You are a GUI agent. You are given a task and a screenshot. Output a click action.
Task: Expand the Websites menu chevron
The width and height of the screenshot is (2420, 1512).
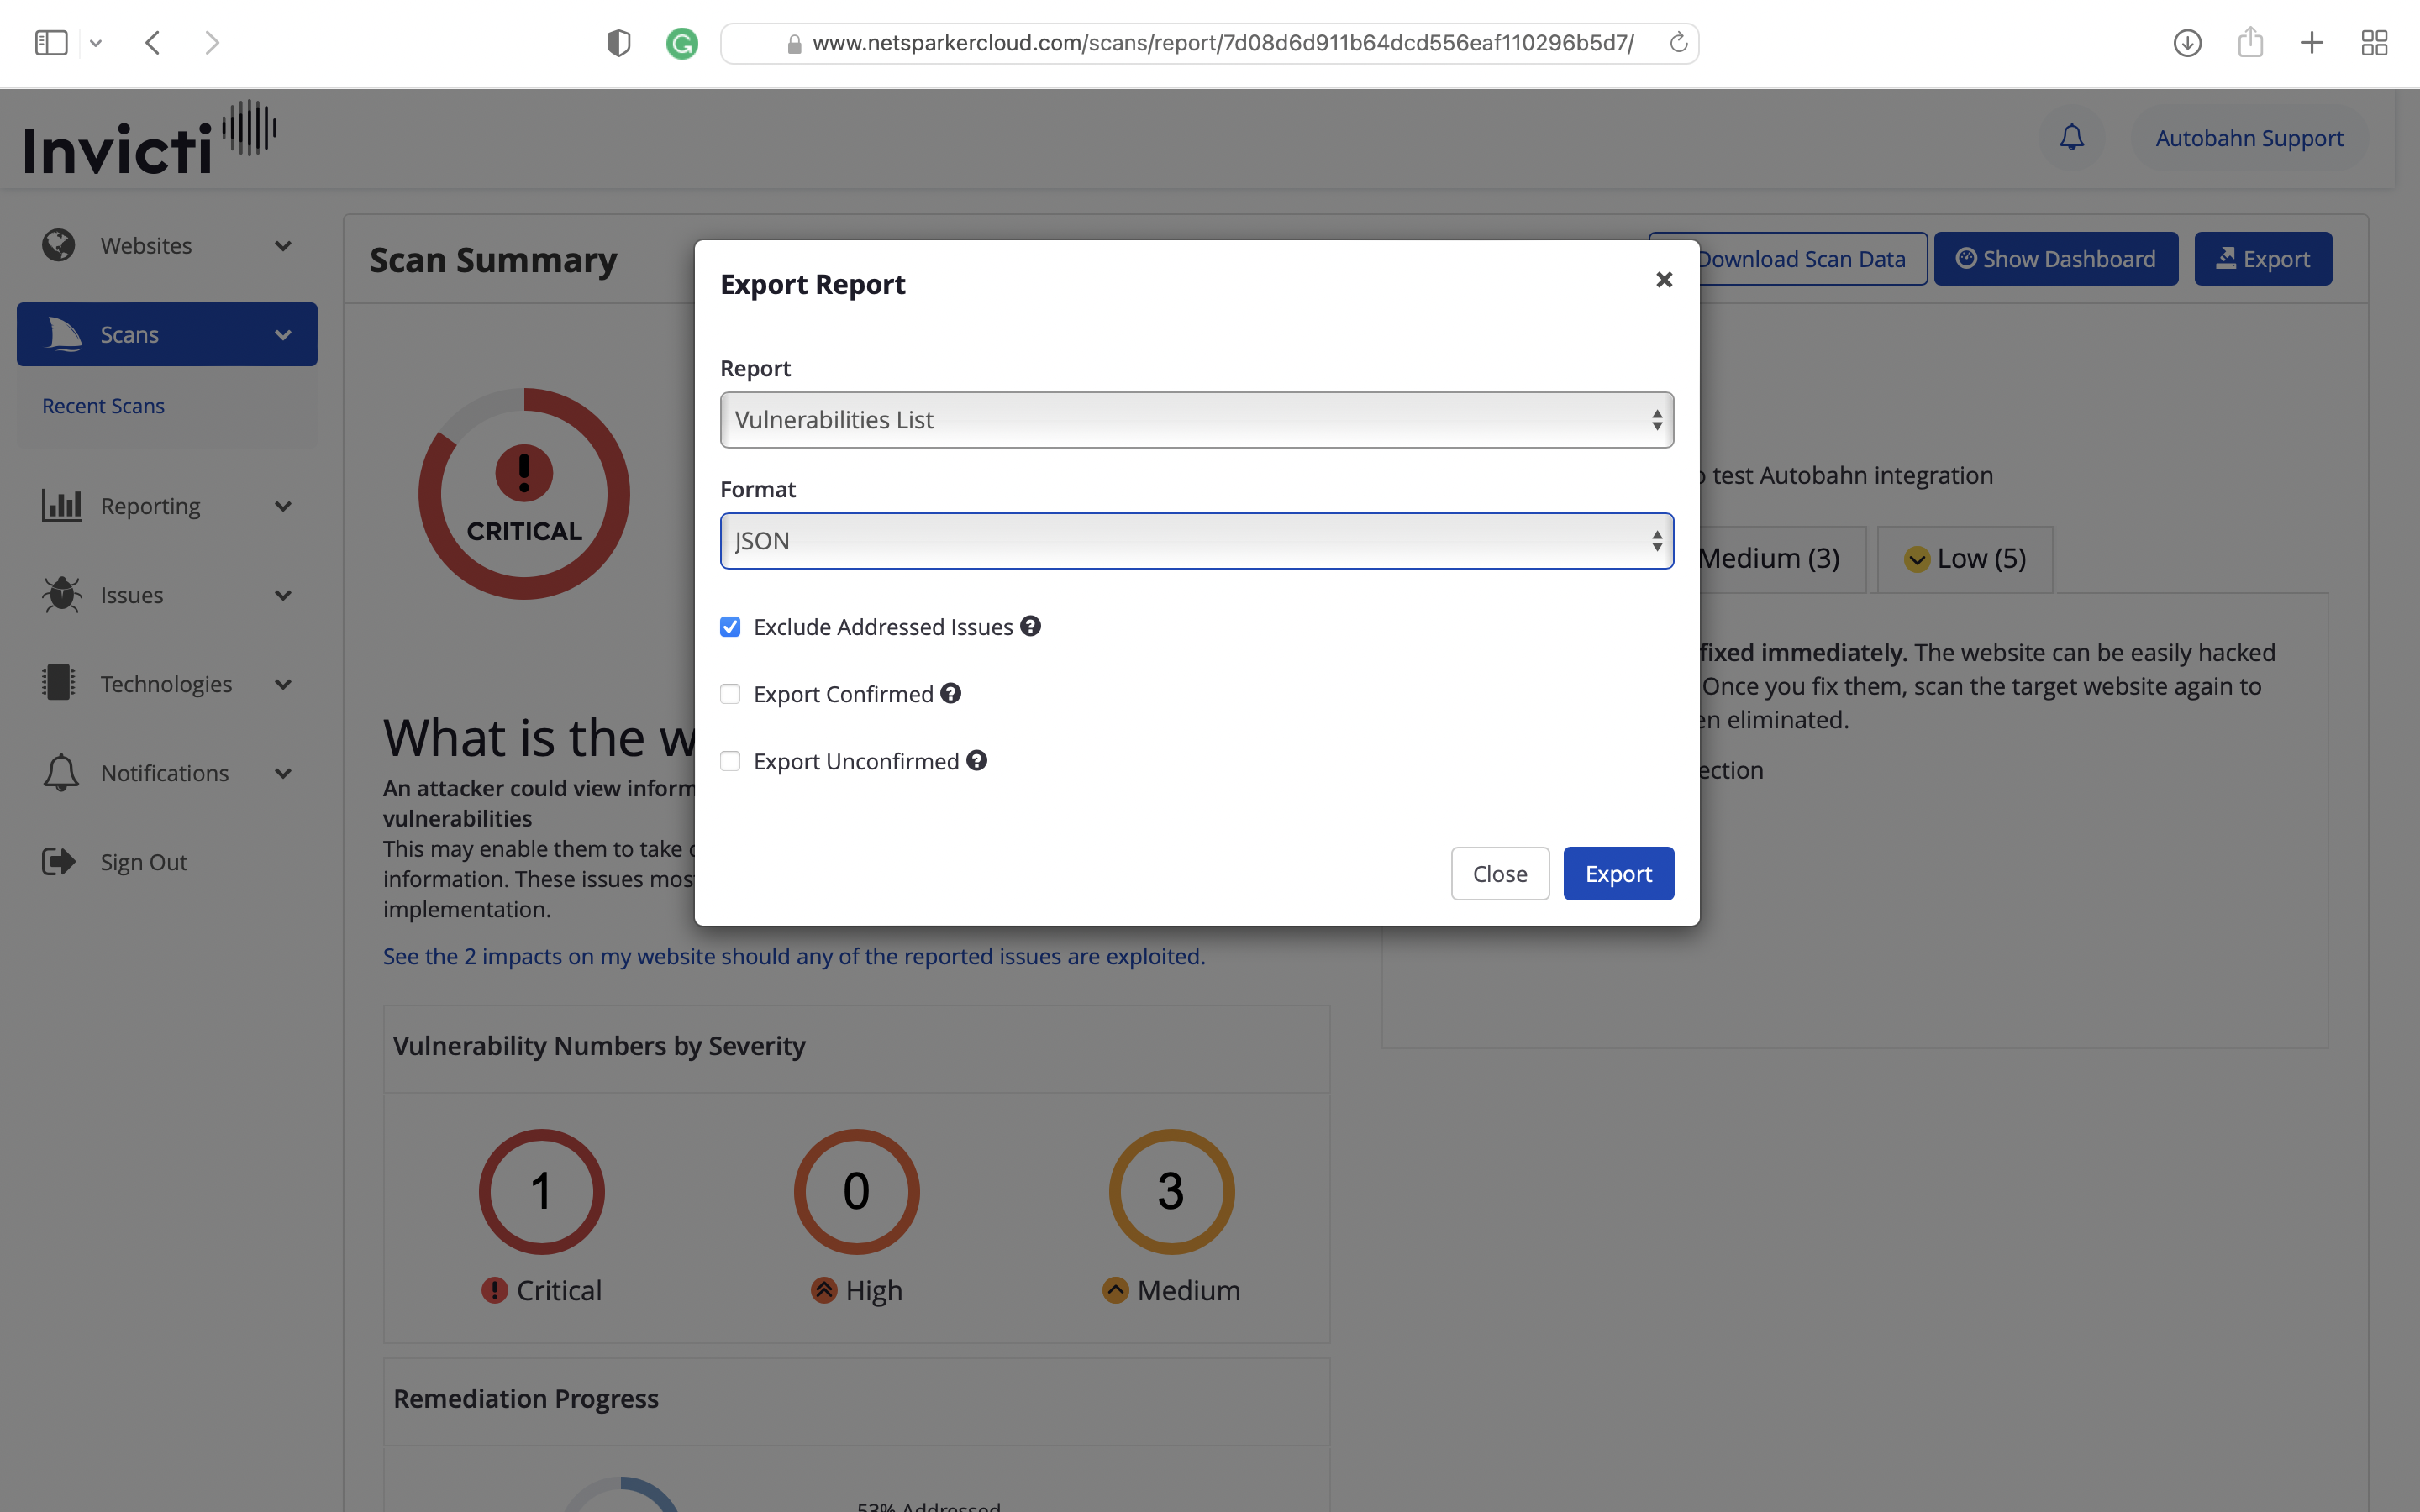[283, 246]
